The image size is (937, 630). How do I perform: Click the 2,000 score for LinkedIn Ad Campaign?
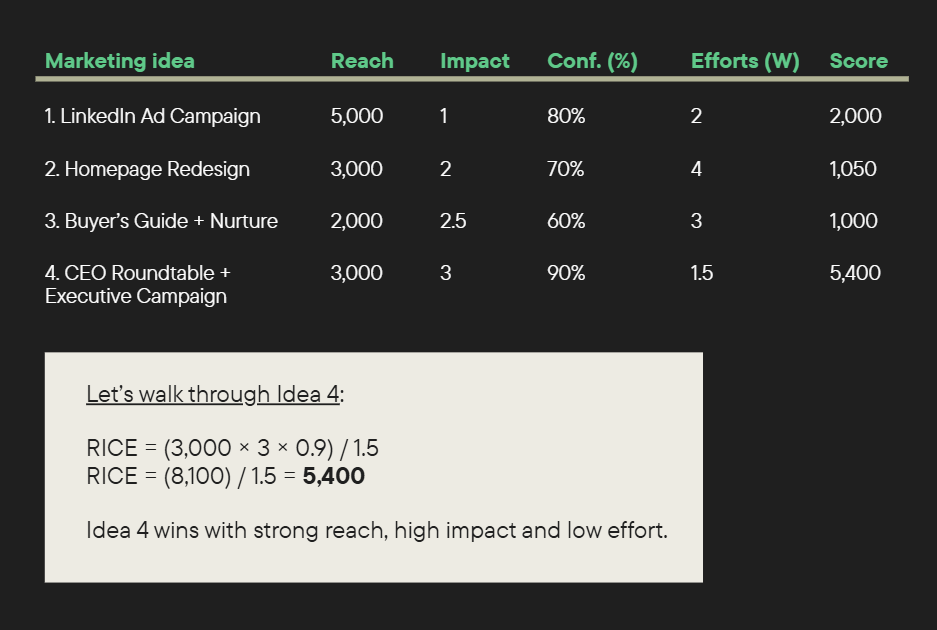pyautogui.click(x=855, y=116)
